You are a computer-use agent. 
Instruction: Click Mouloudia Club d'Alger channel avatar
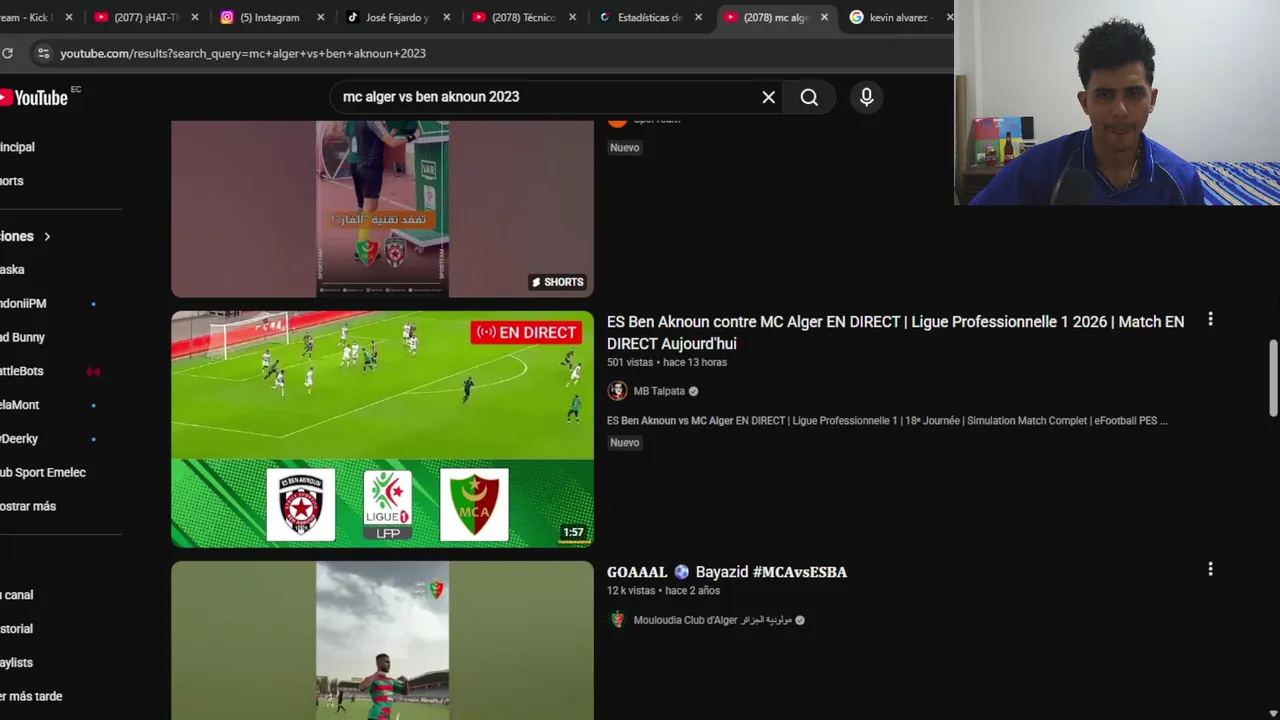click(617, 620)
